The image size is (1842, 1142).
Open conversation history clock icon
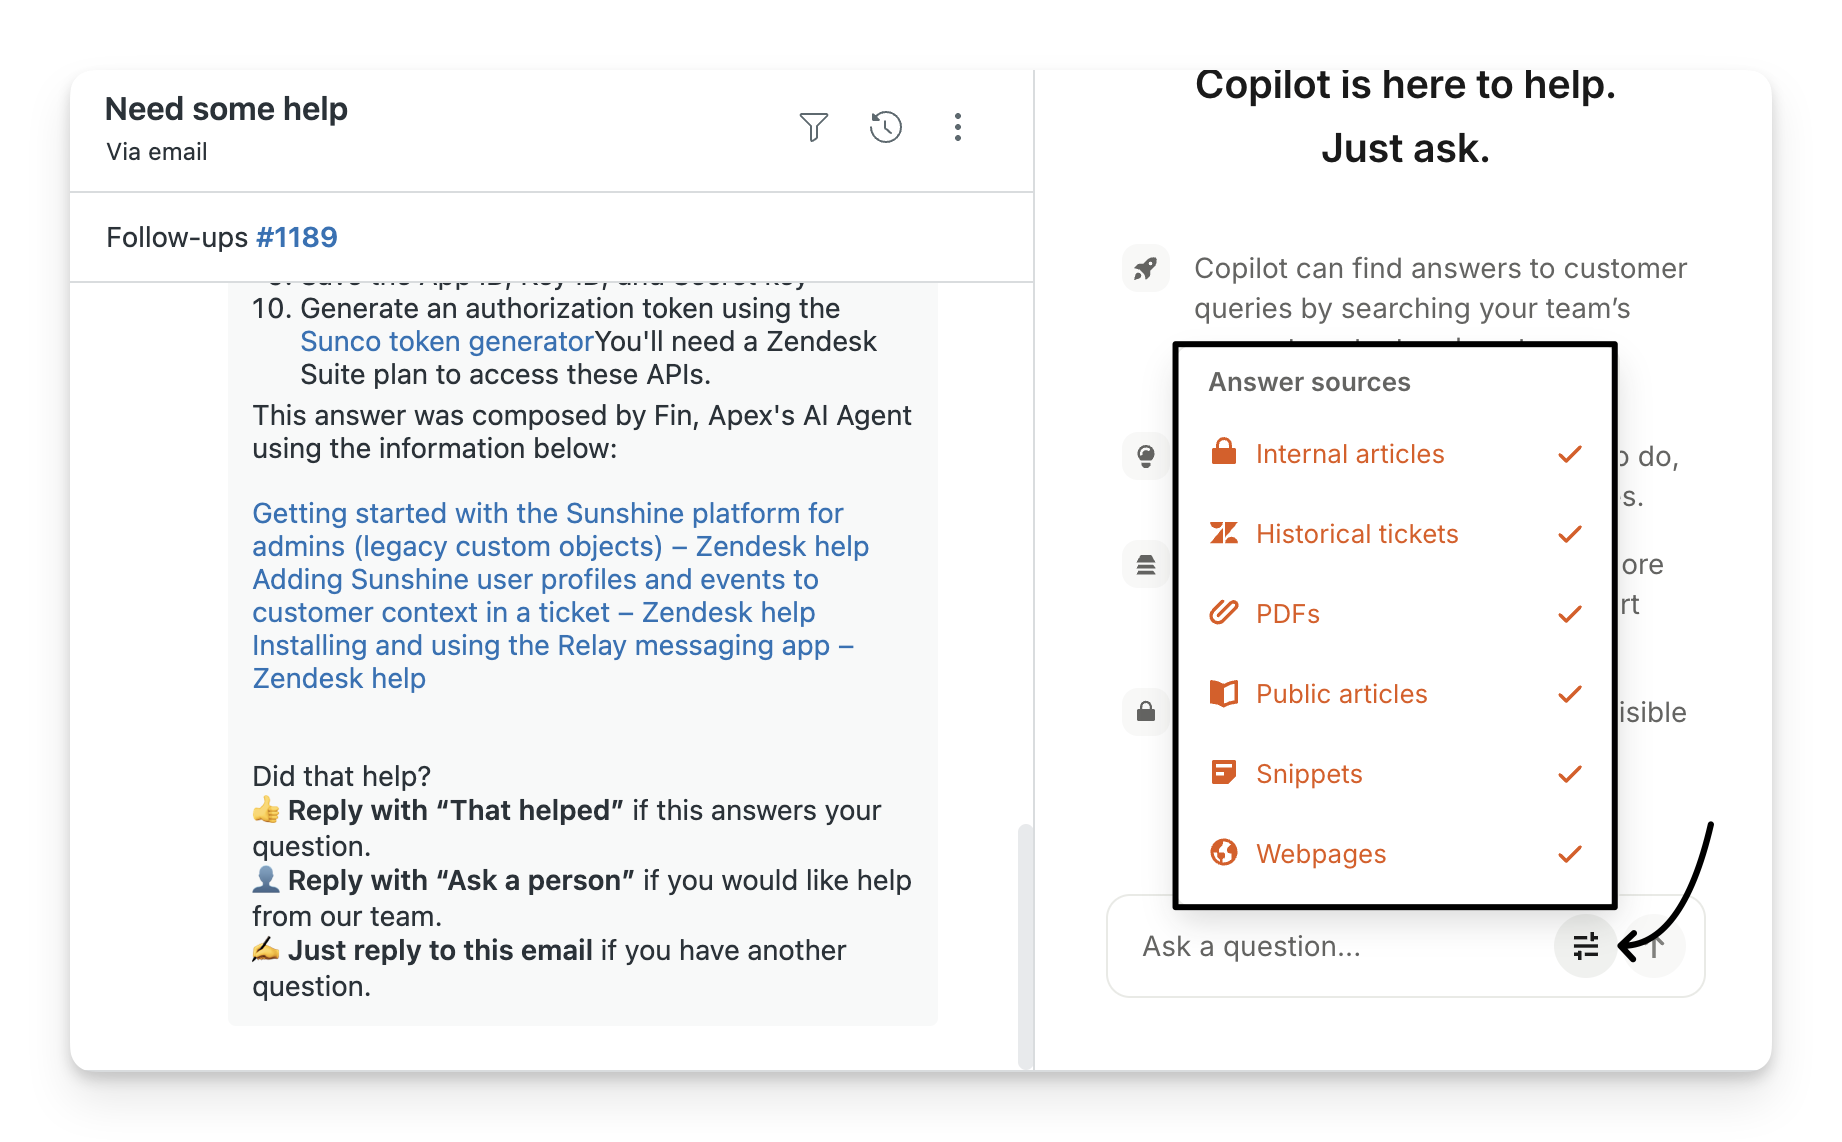coord(885,127)
